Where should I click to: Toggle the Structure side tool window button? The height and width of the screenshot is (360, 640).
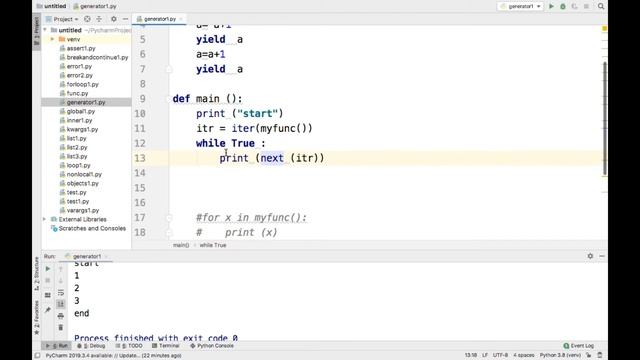pos(37,273)
